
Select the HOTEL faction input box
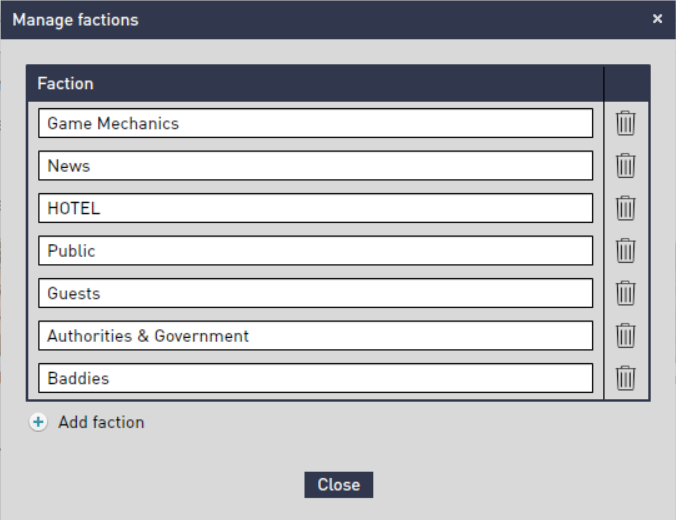pos(316,208)
